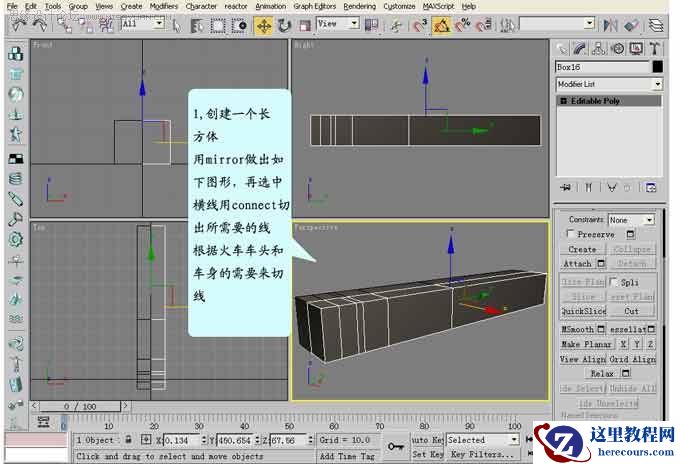Click the Add Time Tag area
Image resolution: width=680 pixels, height=464 pixels.
(347, 456)
